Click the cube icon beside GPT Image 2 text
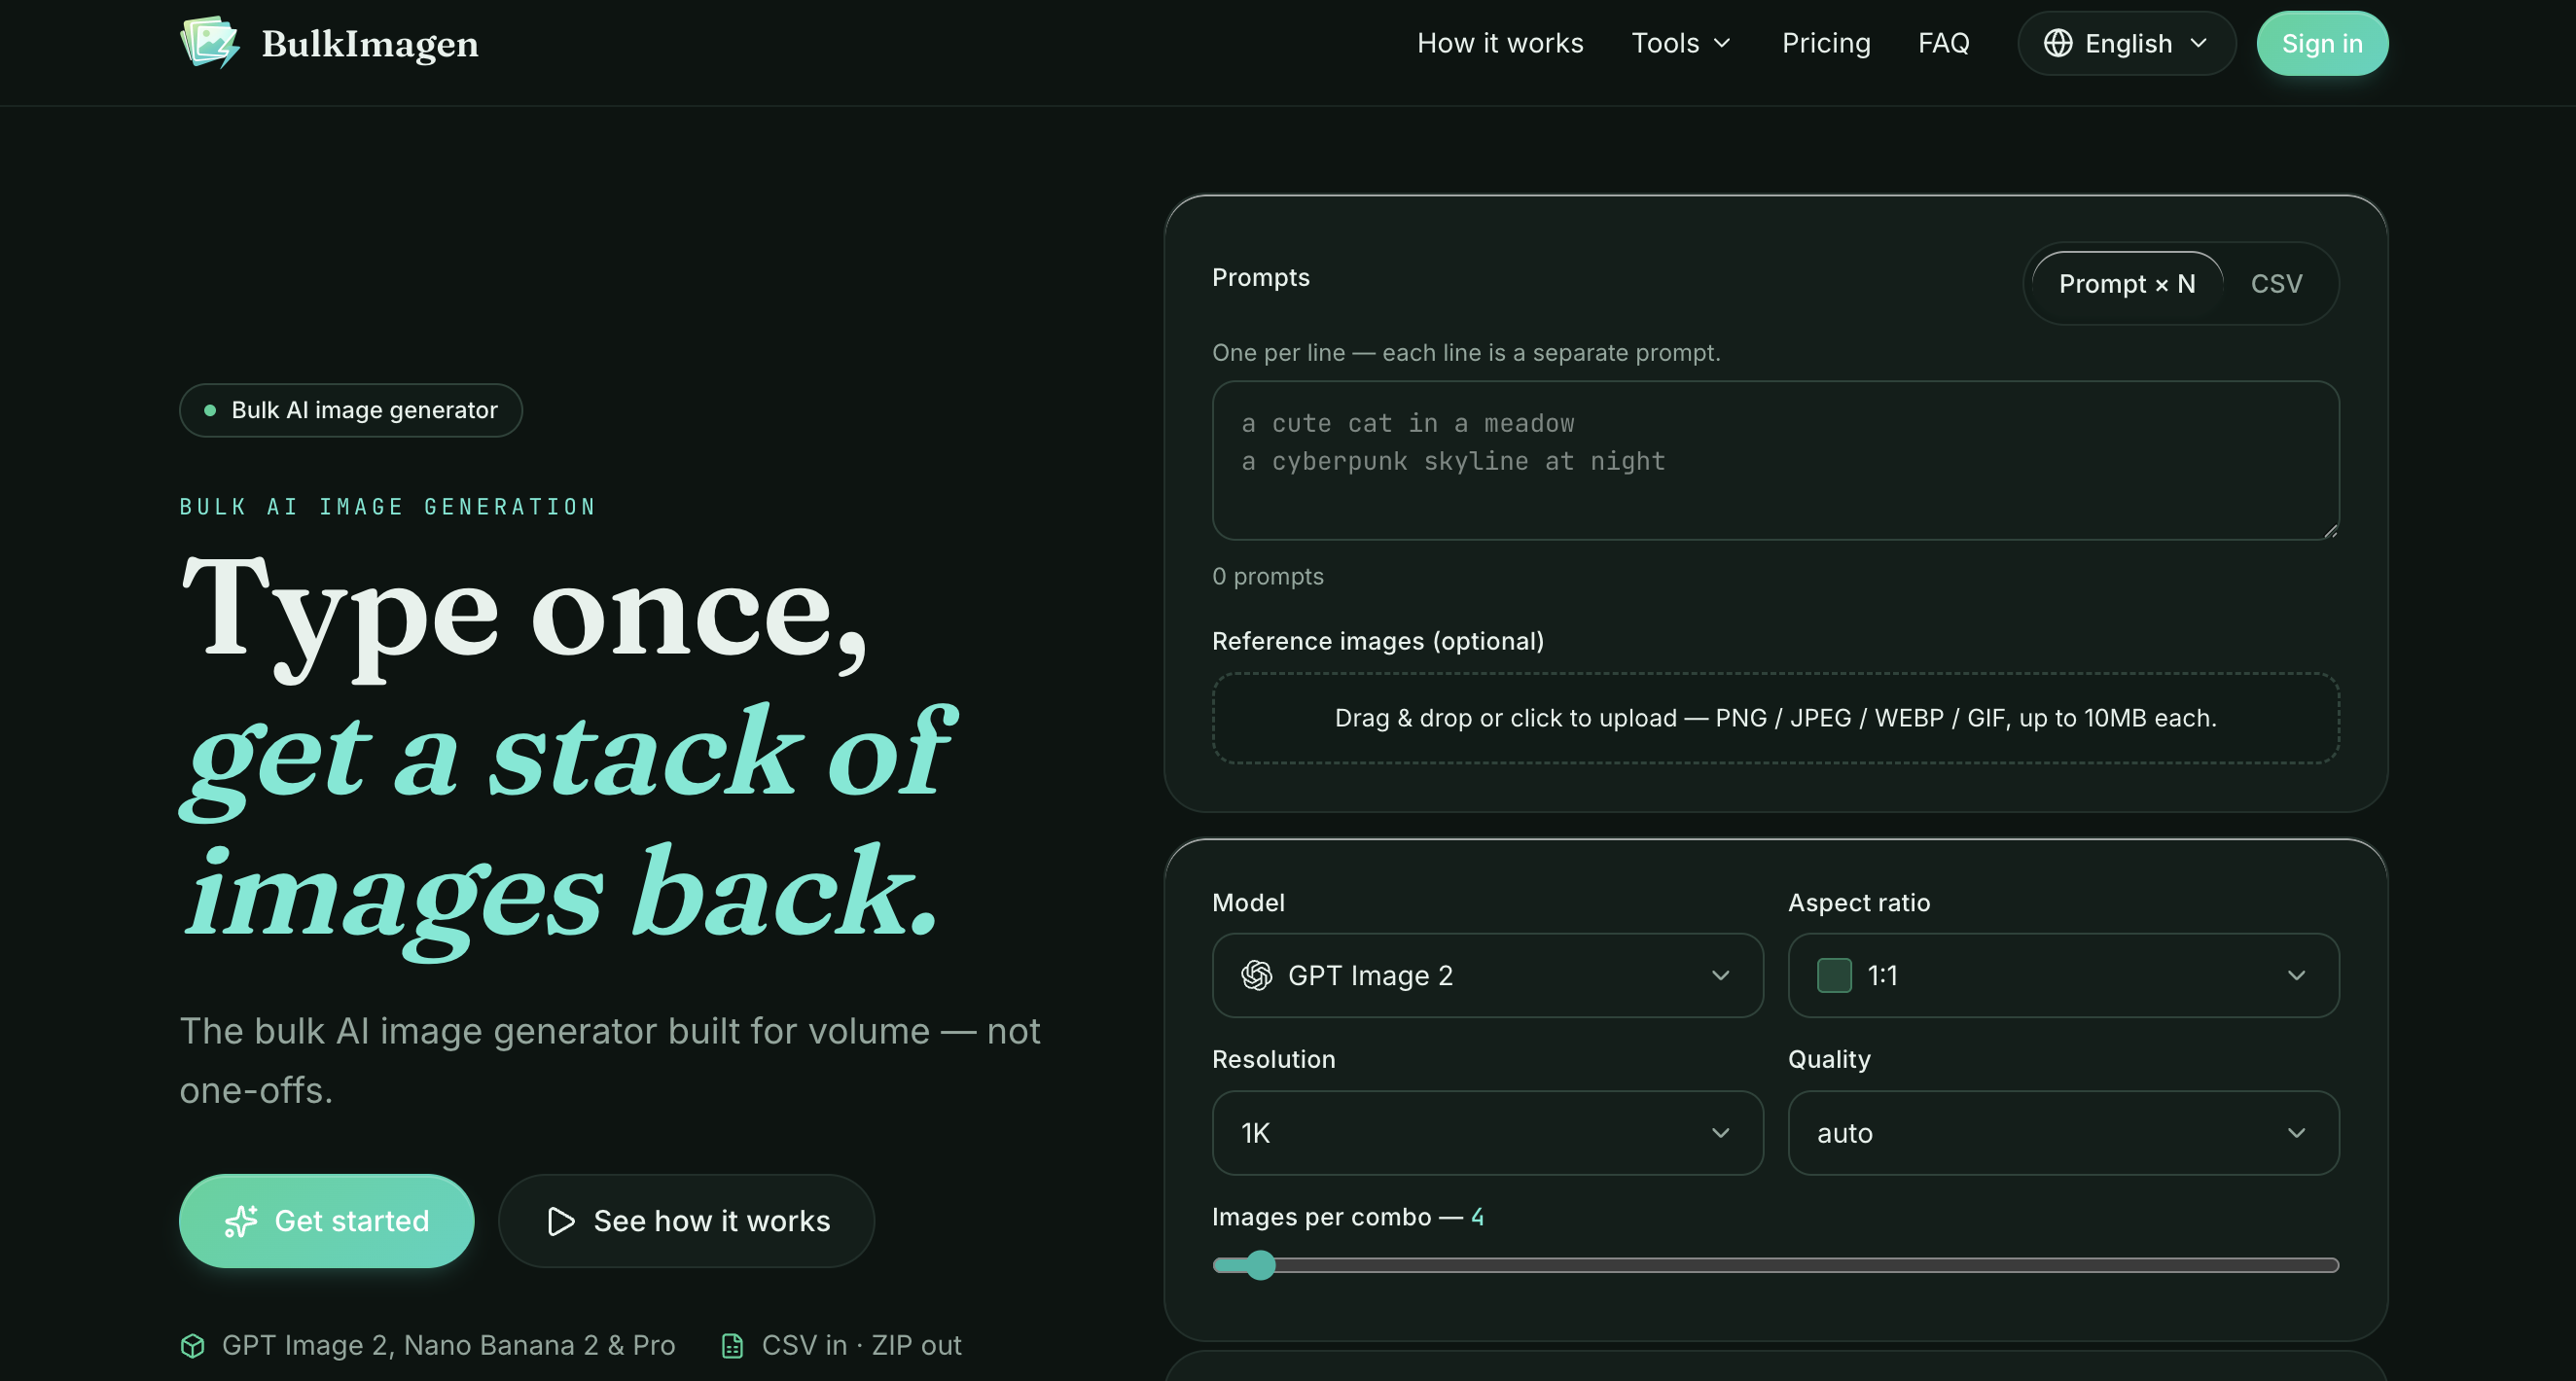The image size is (2576, 1381). [x=193, y=1346]
